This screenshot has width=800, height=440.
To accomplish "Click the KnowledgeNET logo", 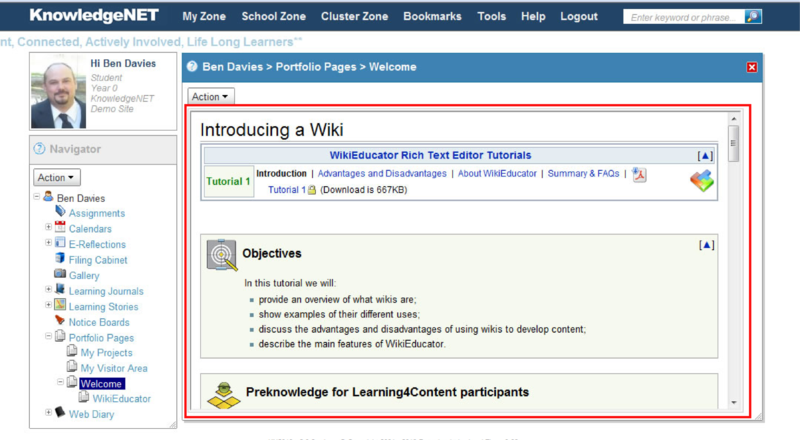I will click(x=94, y=15).
